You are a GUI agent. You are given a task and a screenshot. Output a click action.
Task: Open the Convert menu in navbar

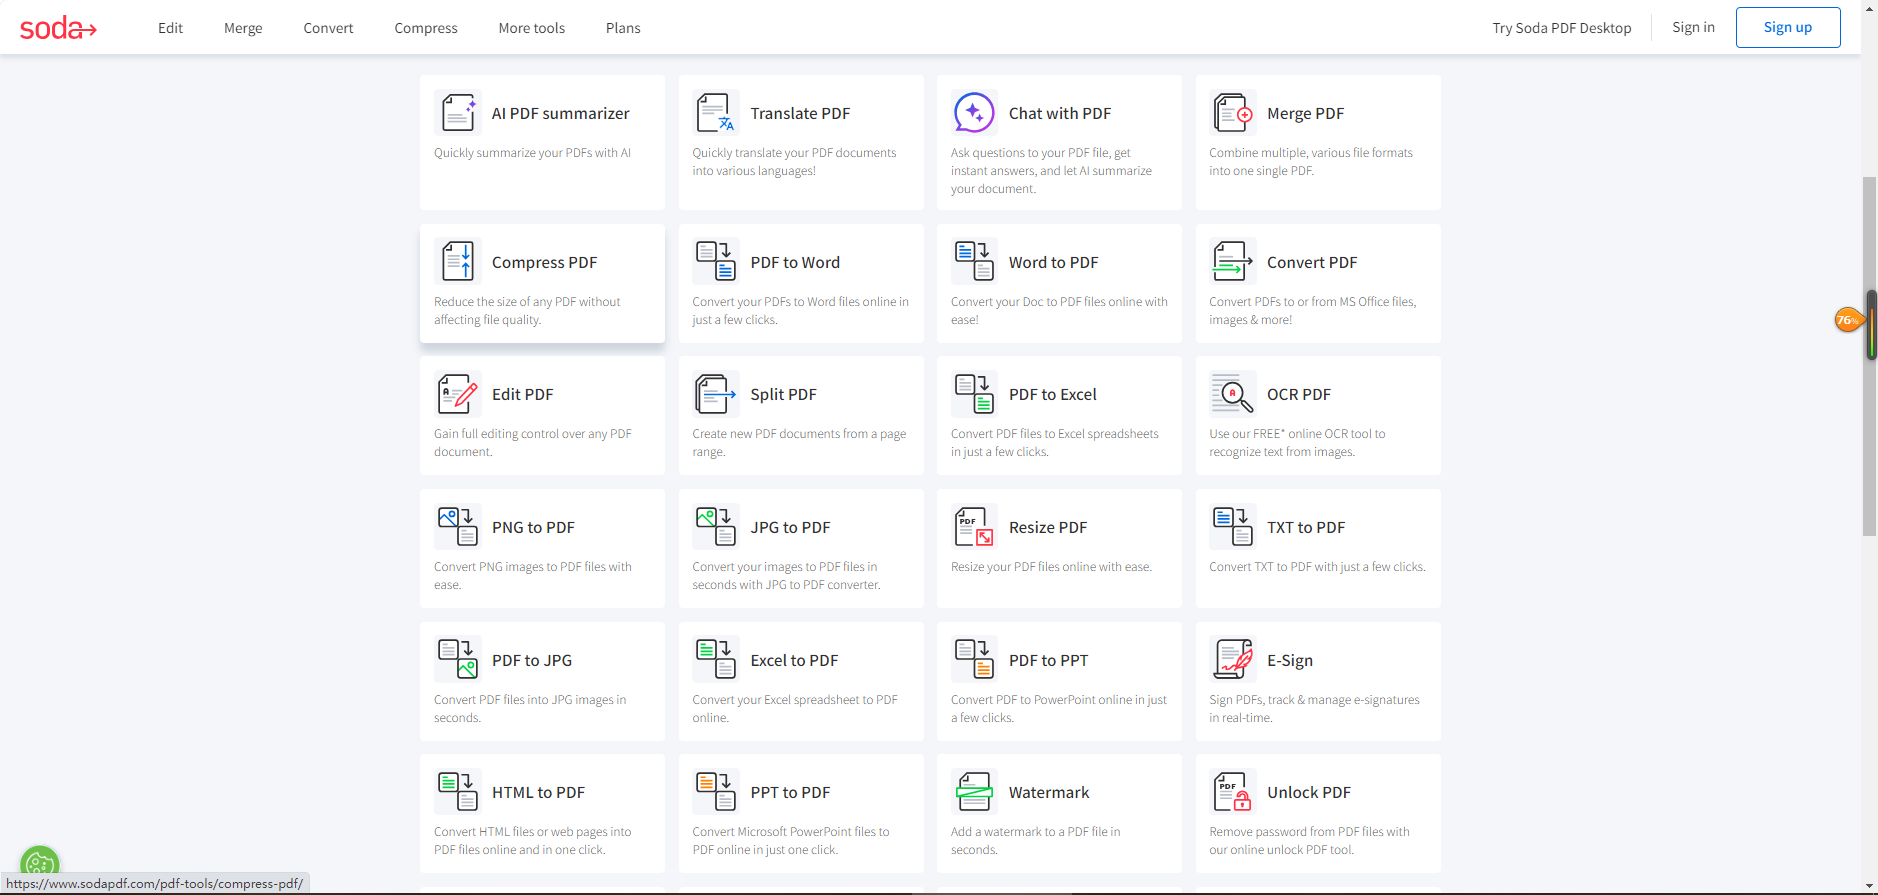coord(328,28)
